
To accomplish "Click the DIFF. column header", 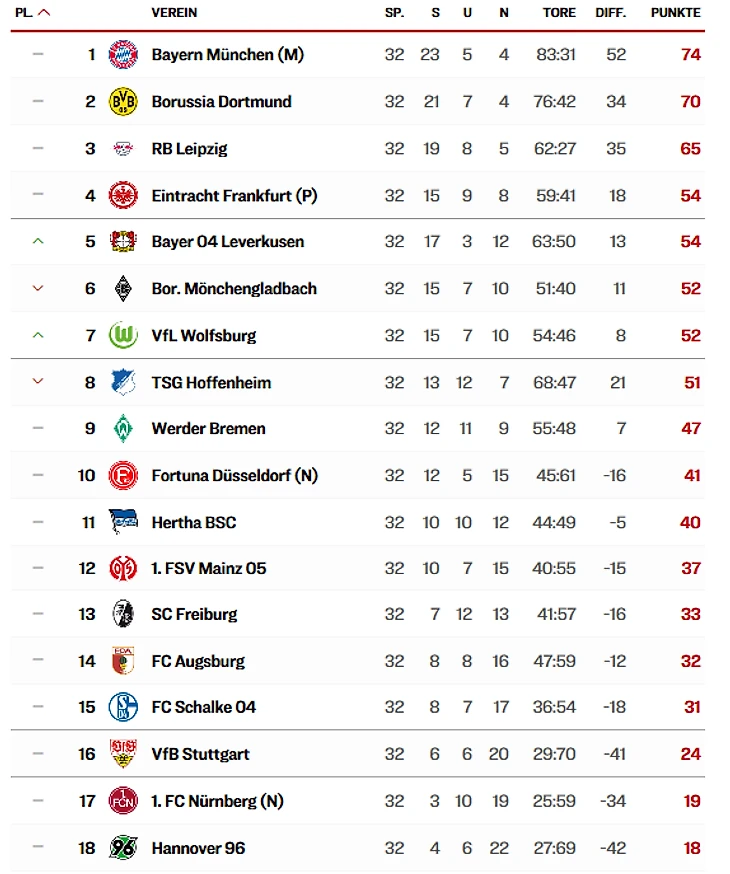I will click(x=610, y=13).
